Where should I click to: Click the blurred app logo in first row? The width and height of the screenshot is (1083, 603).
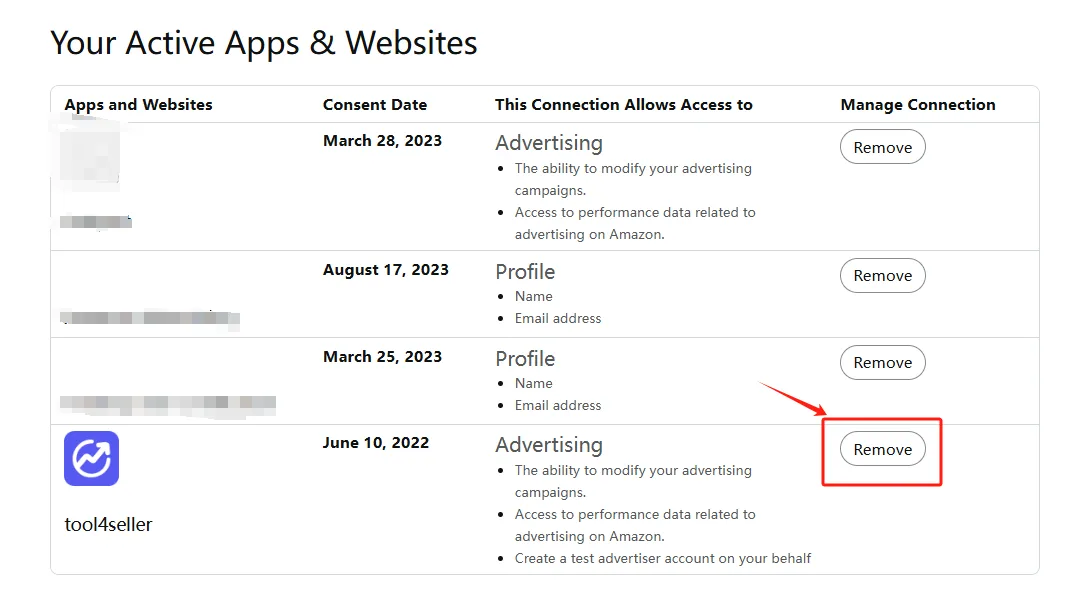click(90, 155)
